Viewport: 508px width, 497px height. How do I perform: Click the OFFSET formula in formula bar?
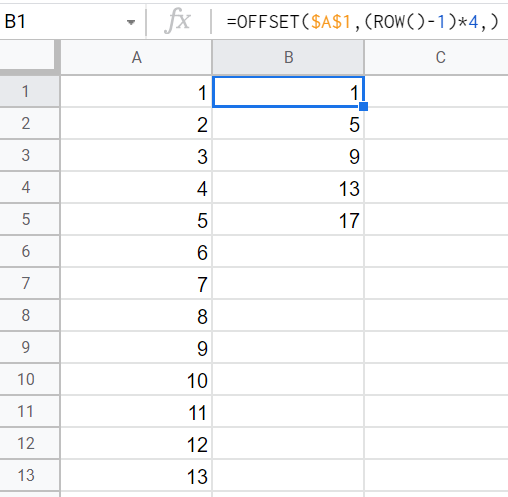[x=362, y=22]
